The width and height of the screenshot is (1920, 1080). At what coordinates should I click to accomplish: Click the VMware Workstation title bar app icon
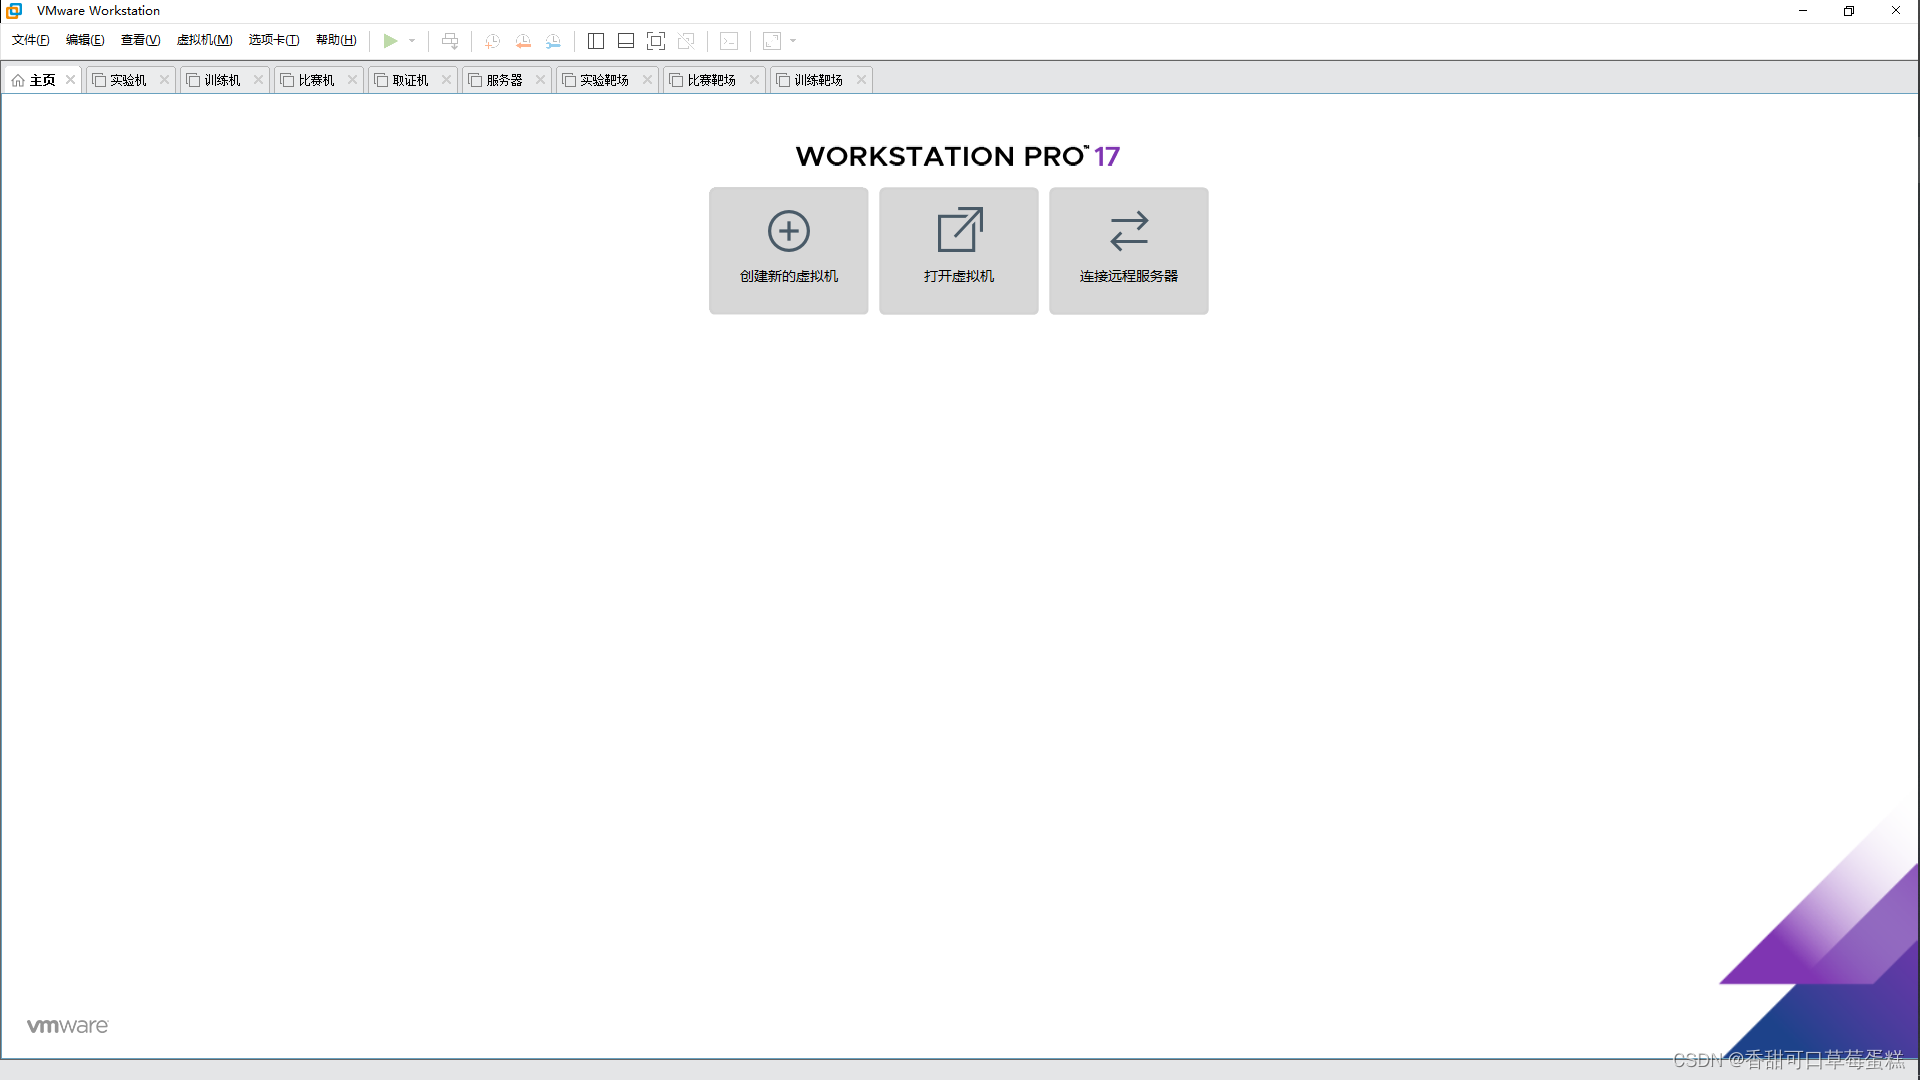click(14, 11)
